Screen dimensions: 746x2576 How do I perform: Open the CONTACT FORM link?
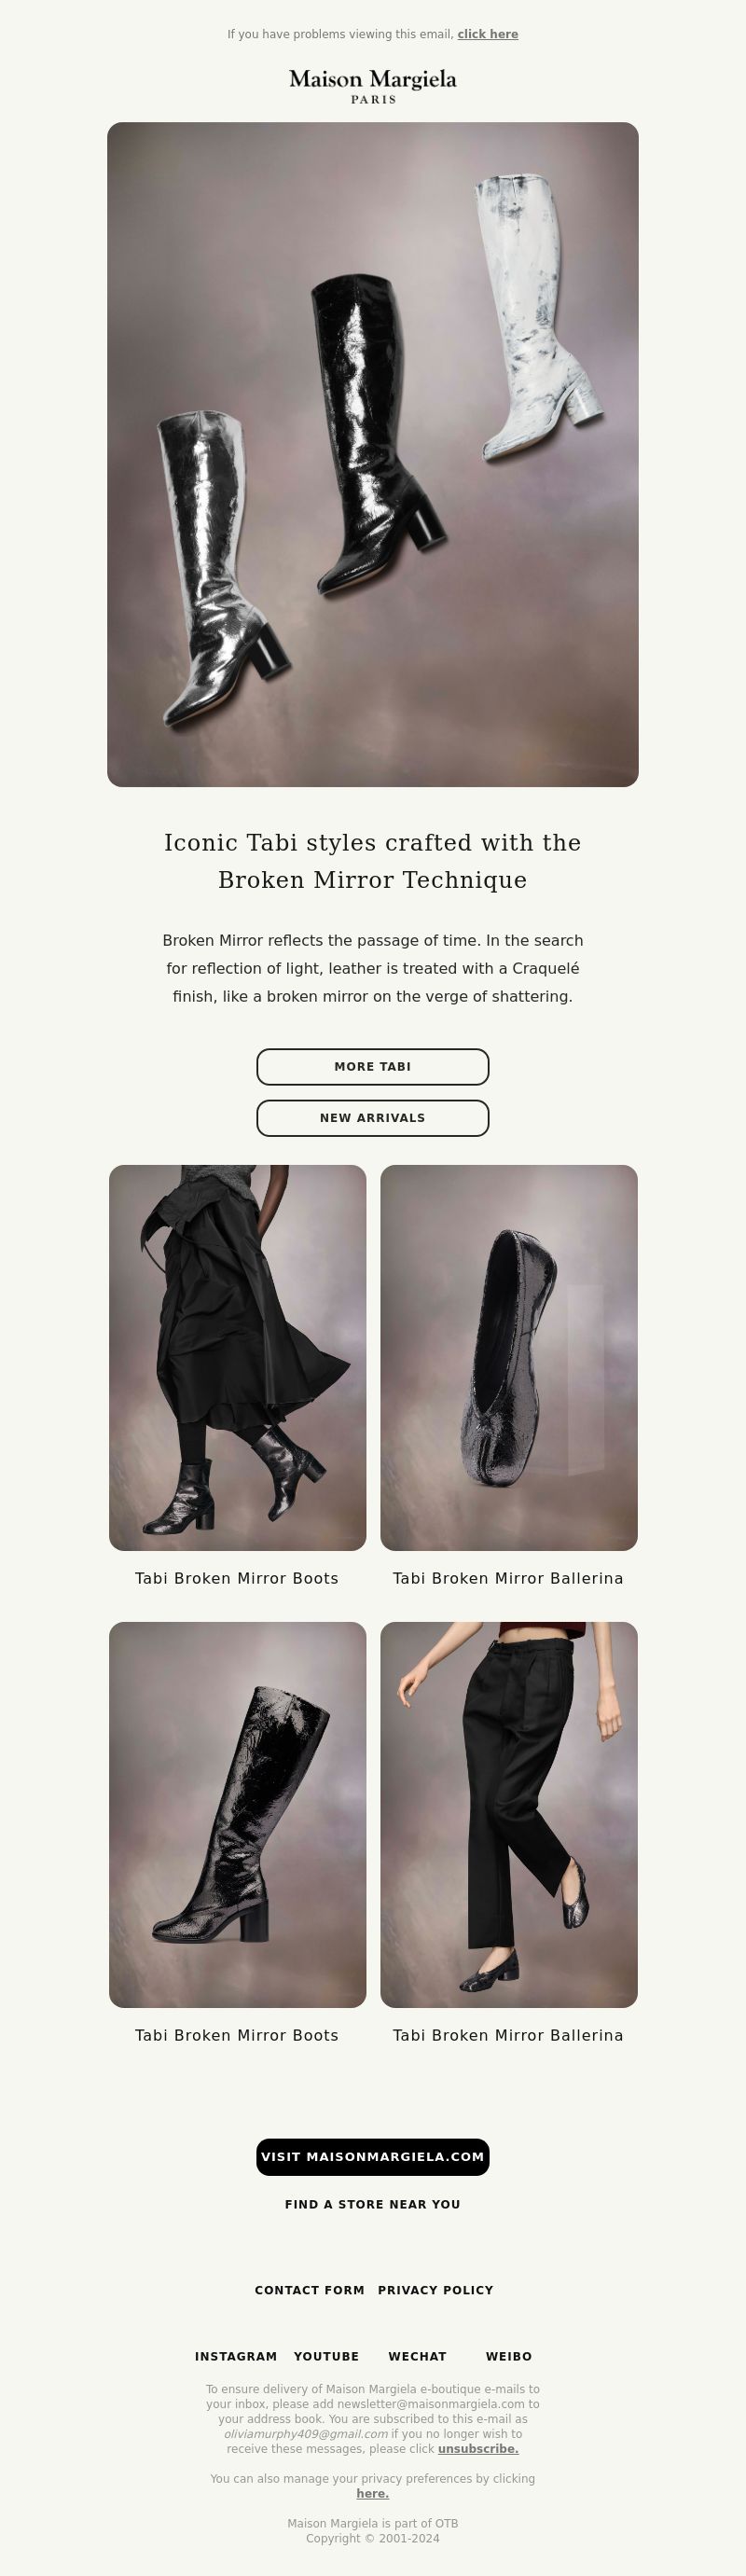(x=310, y=2290)
